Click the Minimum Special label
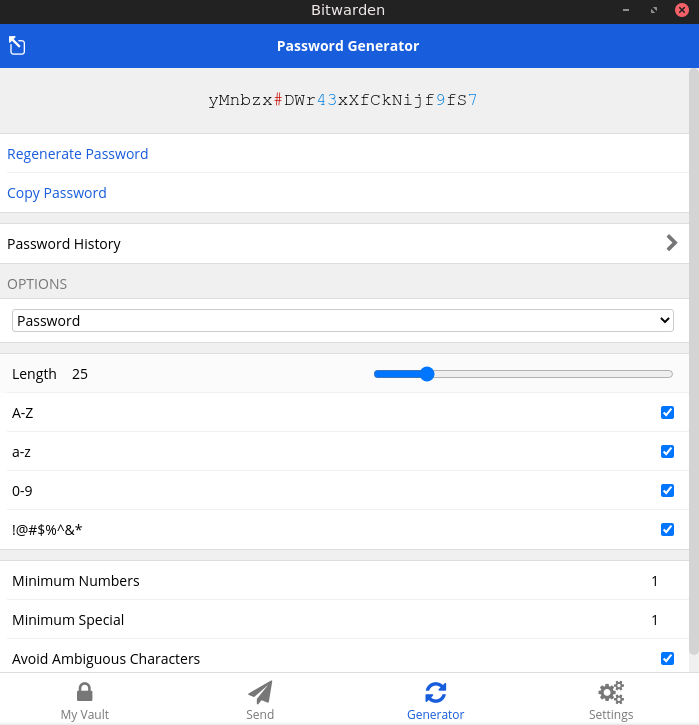Screen dimensions: 699x725 click(x=68, y=620)
